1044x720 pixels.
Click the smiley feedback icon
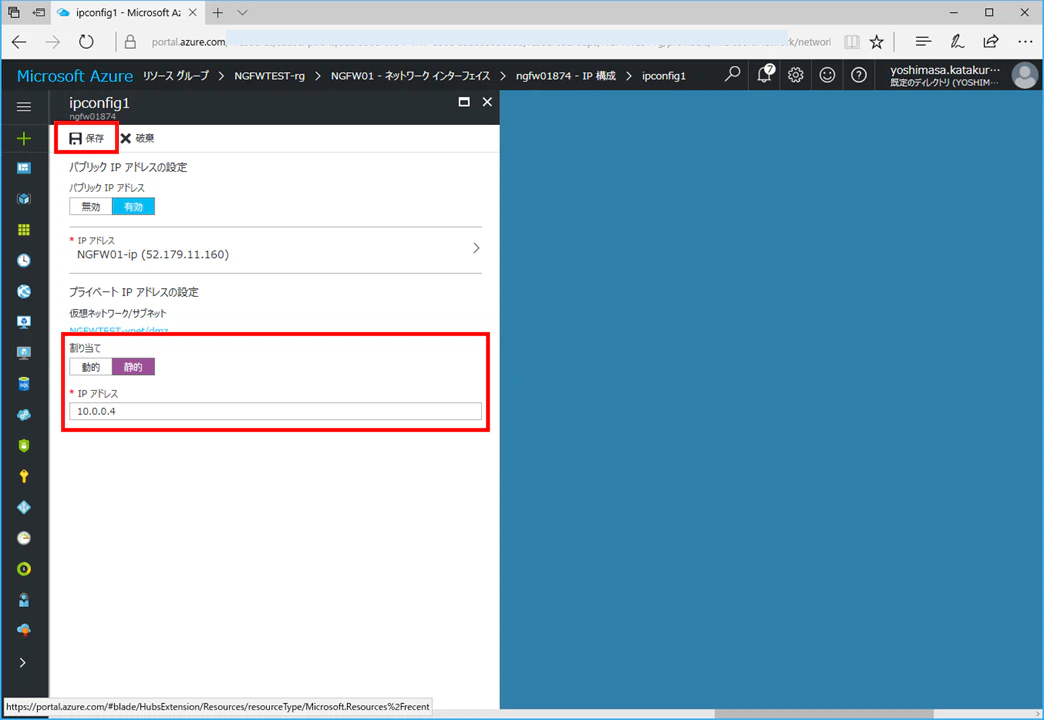pyautogui.click(x=827, y=75)
